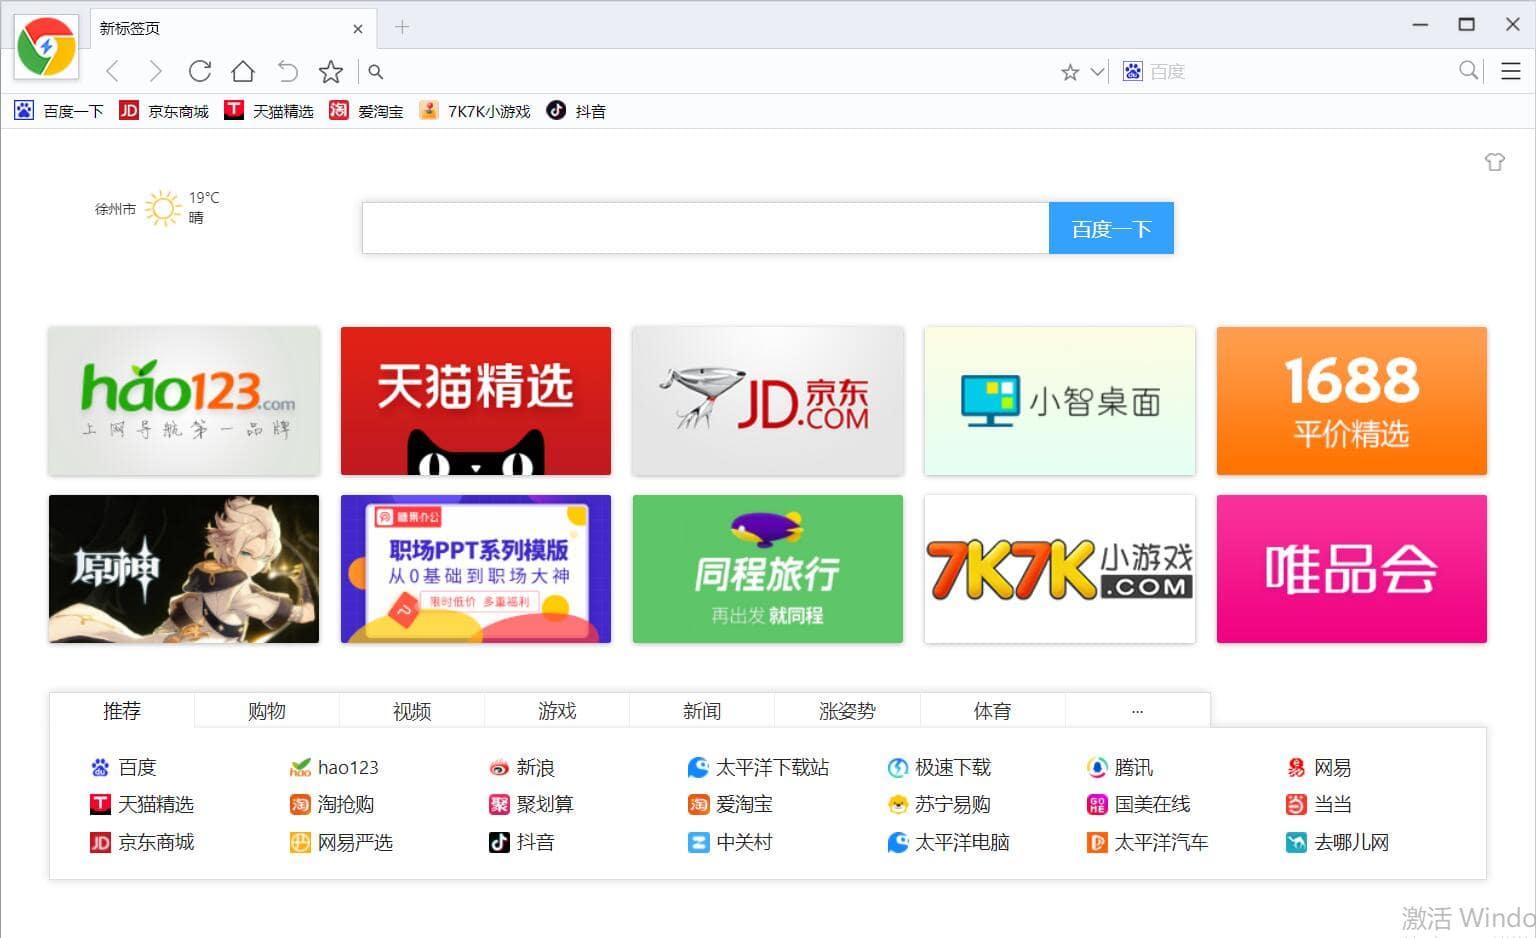Open 聚划算 link
Image resolution: width=1536 pixels, height=938 pixels.
(531, 804)
